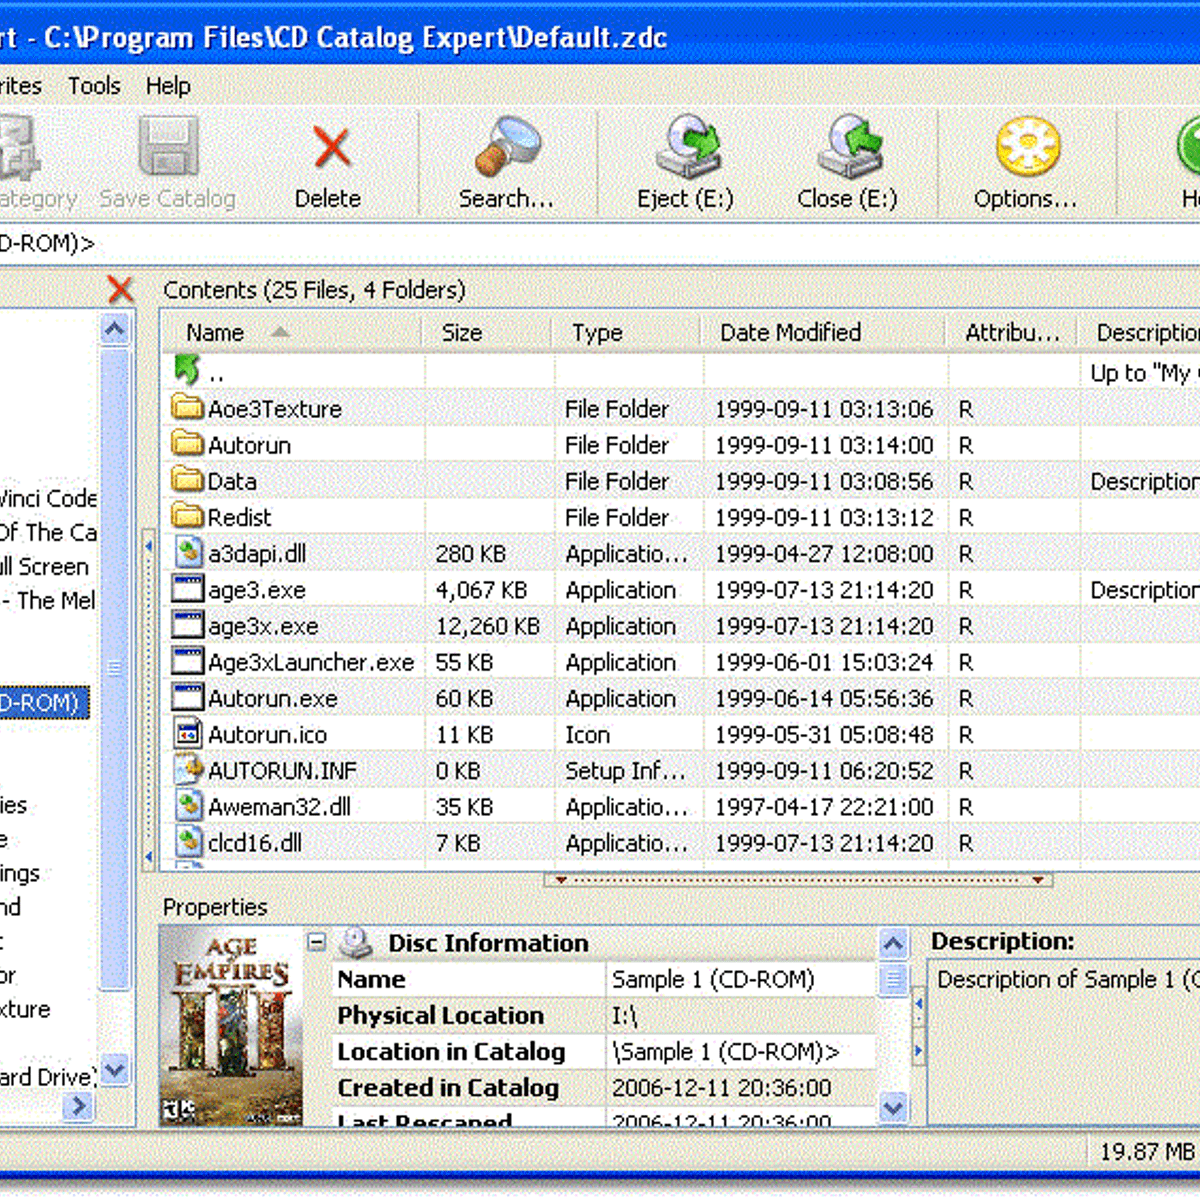
Task: Select the Autorun.ico icon file entry
Action: click(187, 733)
